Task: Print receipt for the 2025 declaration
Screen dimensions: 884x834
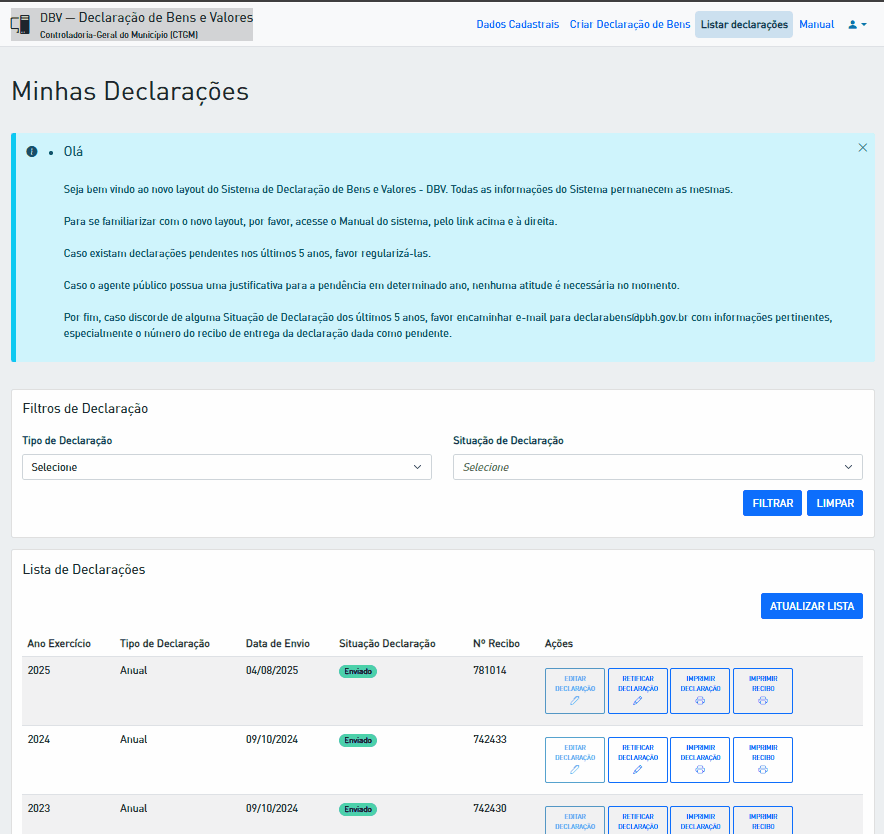Action: (763, 691)
